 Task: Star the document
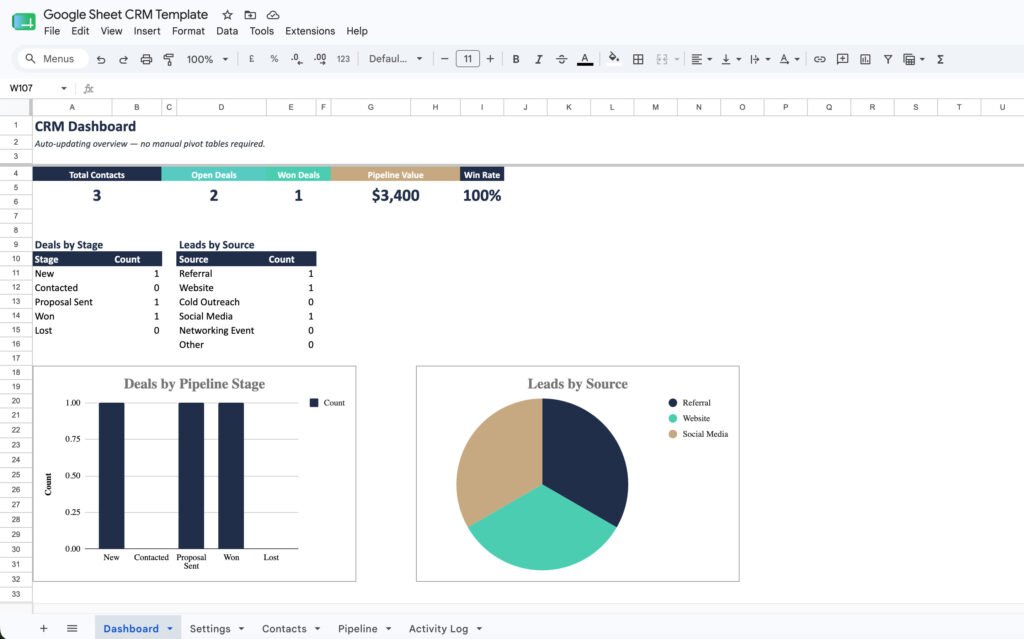coord(227,14)
